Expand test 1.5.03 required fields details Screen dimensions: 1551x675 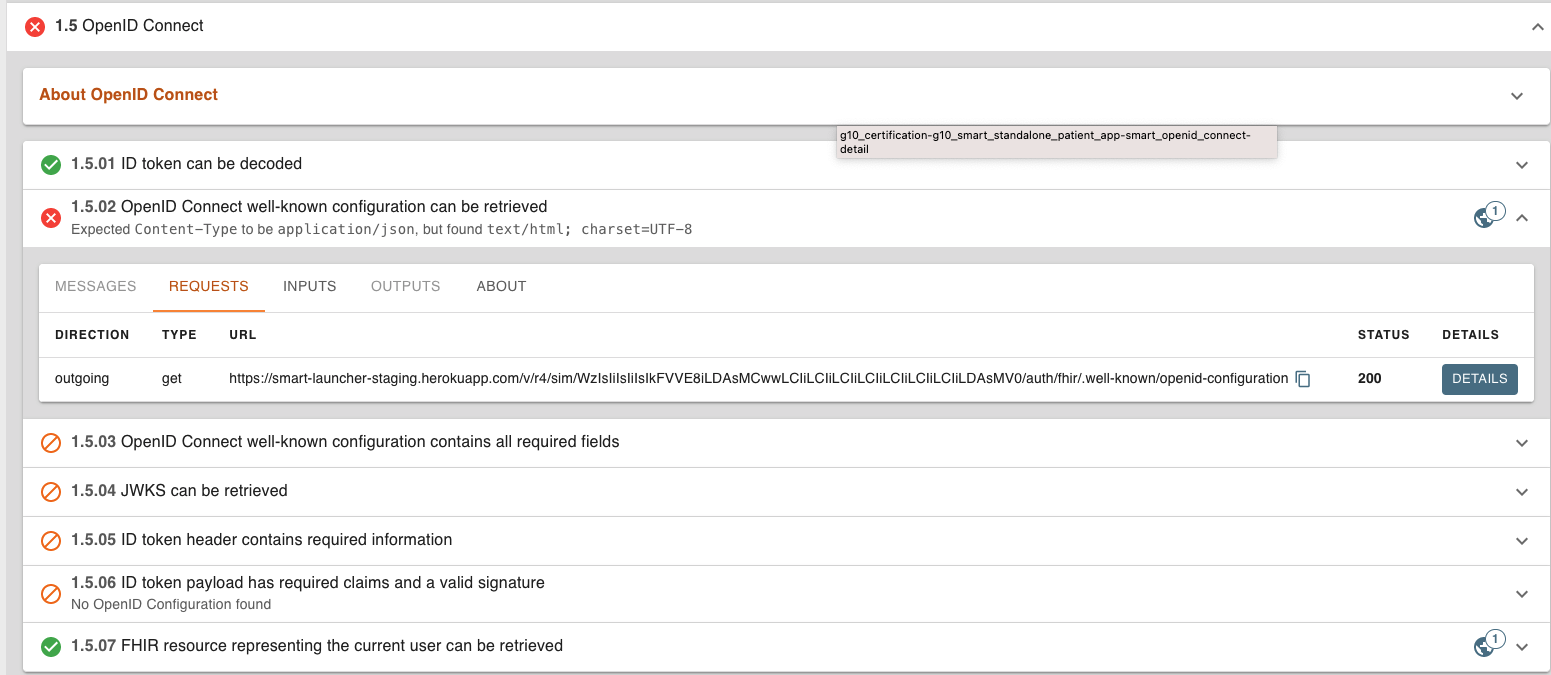pyautogui.click(x=1522, y=442)
